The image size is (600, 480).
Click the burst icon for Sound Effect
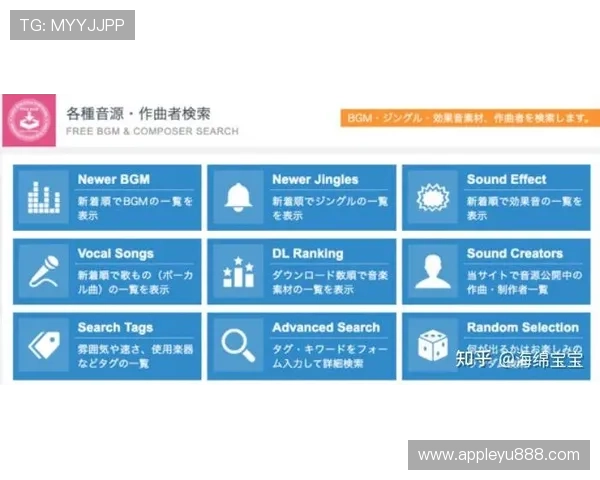click(x=433, y=198)
